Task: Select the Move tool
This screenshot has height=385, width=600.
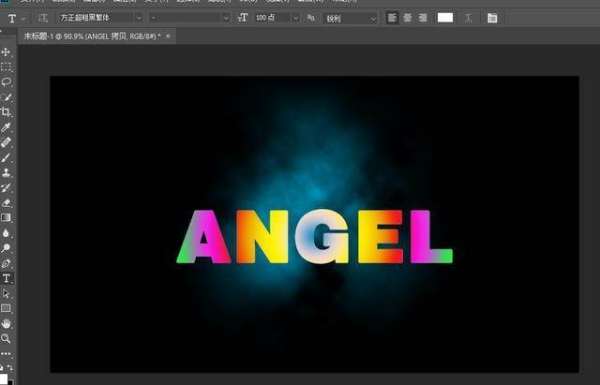Action: [6, 52]
